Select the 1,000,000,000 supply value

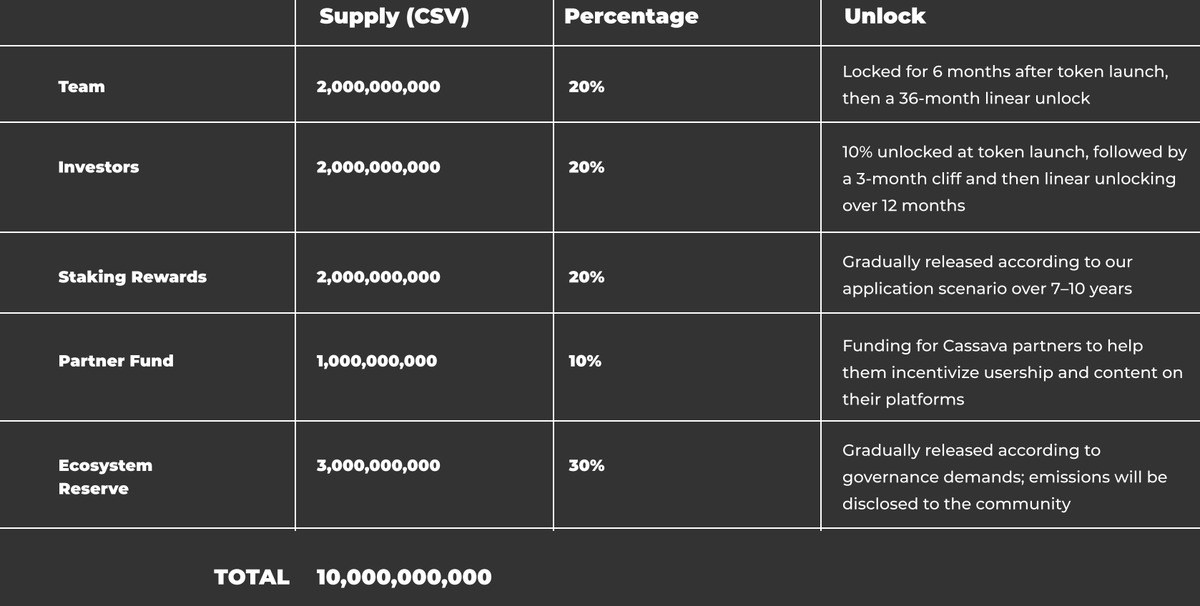[x=376, y=361]
